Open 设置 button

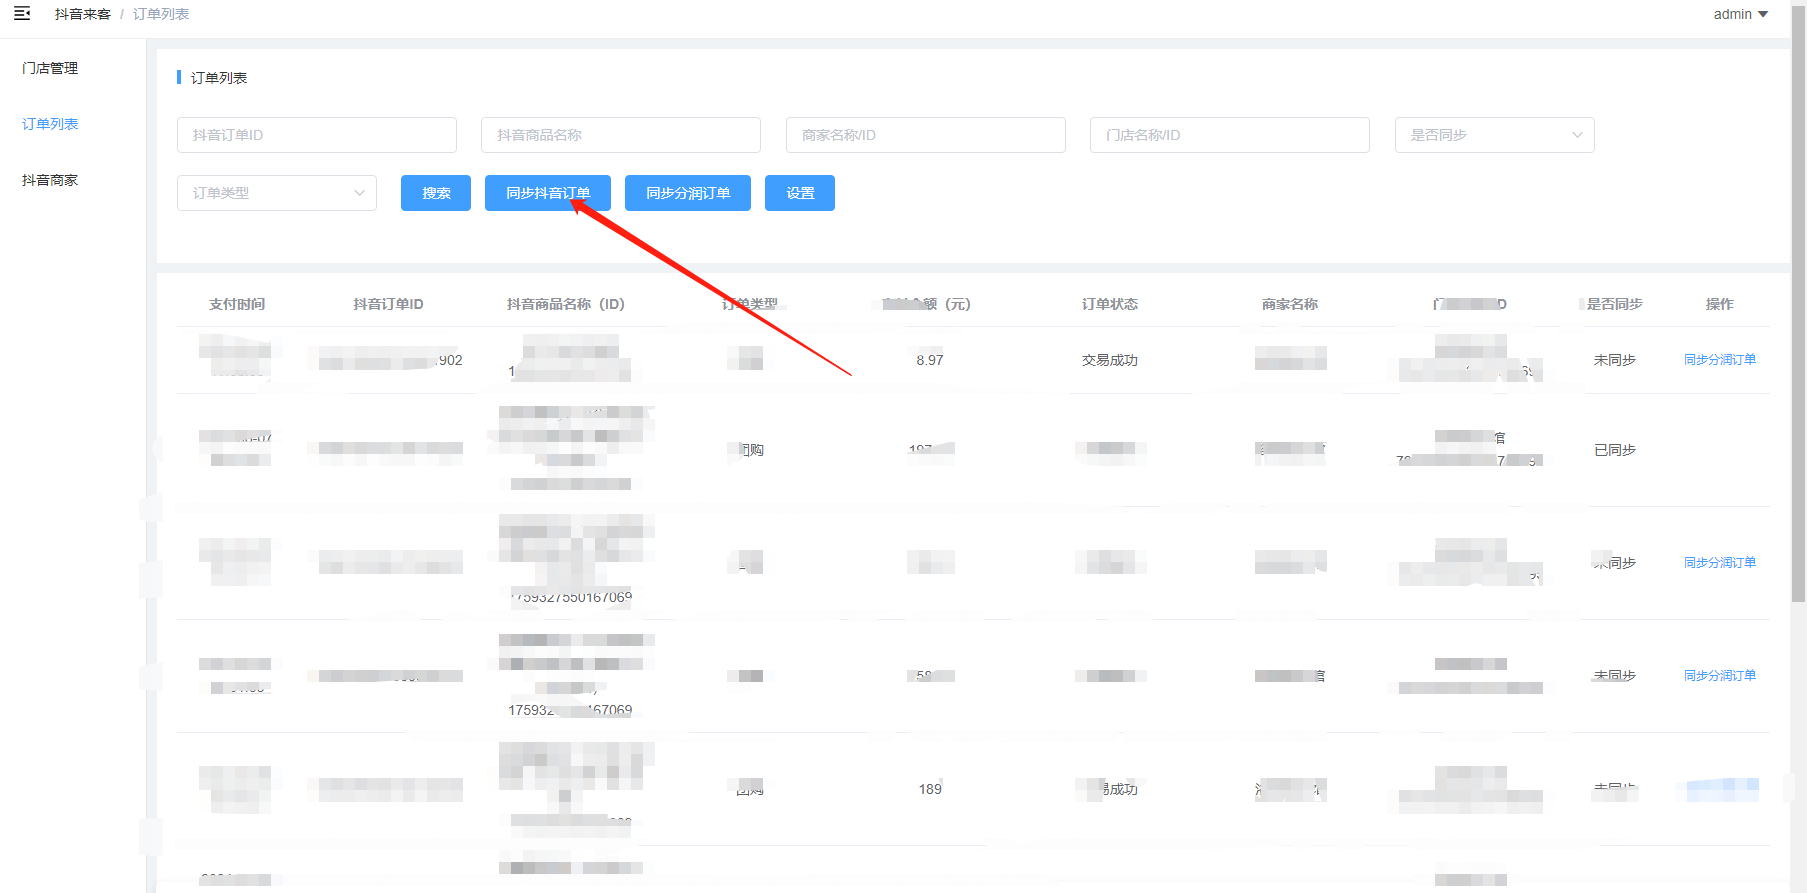click(800, 193)
